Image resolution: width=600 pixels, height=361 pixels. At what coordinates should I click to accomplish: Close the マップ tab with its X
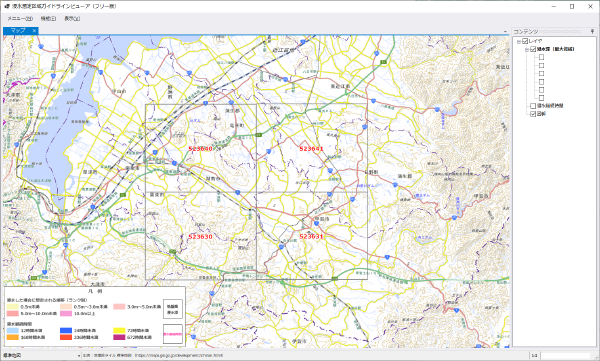tap(34, 31)
